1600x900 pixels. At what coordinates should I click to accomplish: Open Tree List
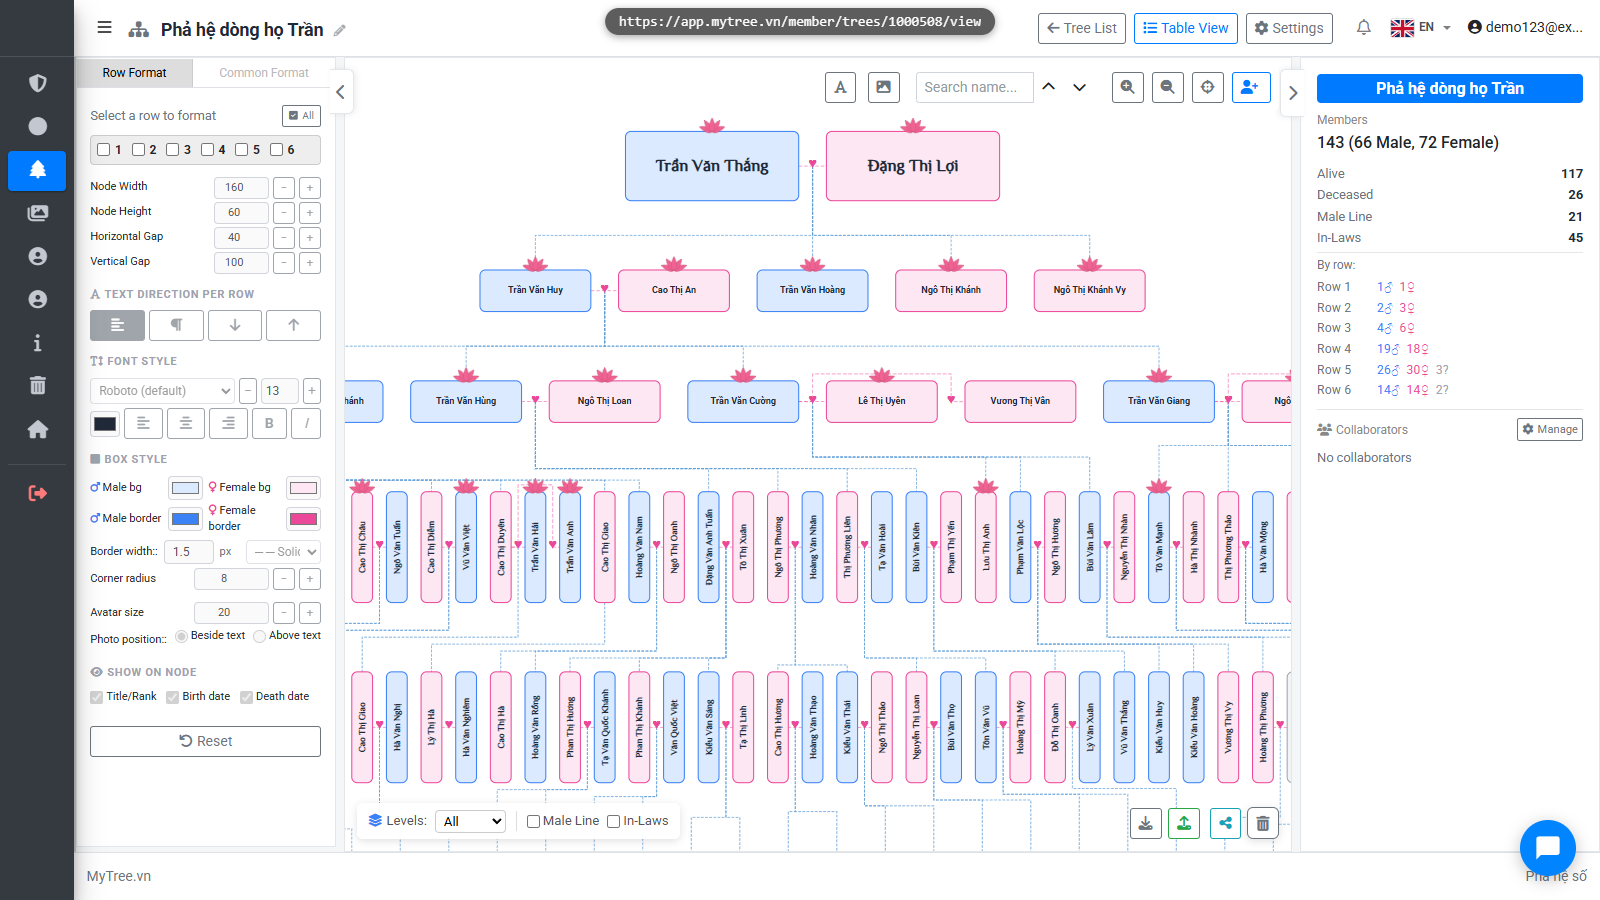pos(1082,28)
